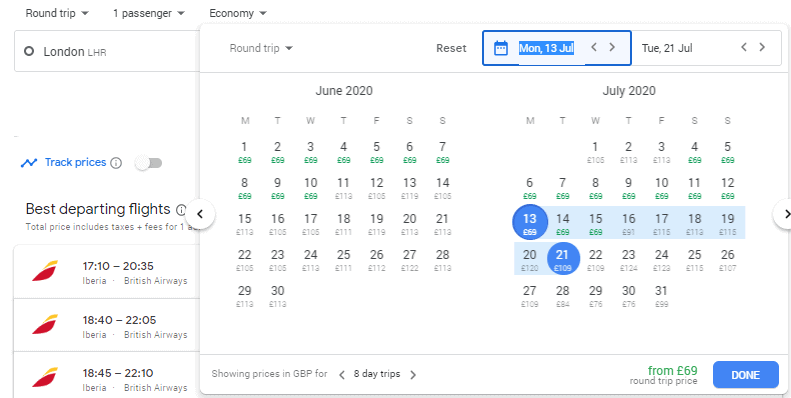The image size is (791, 398).
Task: Show previous month in calendar
Action: pyautogui.click(x=200, y=214)
